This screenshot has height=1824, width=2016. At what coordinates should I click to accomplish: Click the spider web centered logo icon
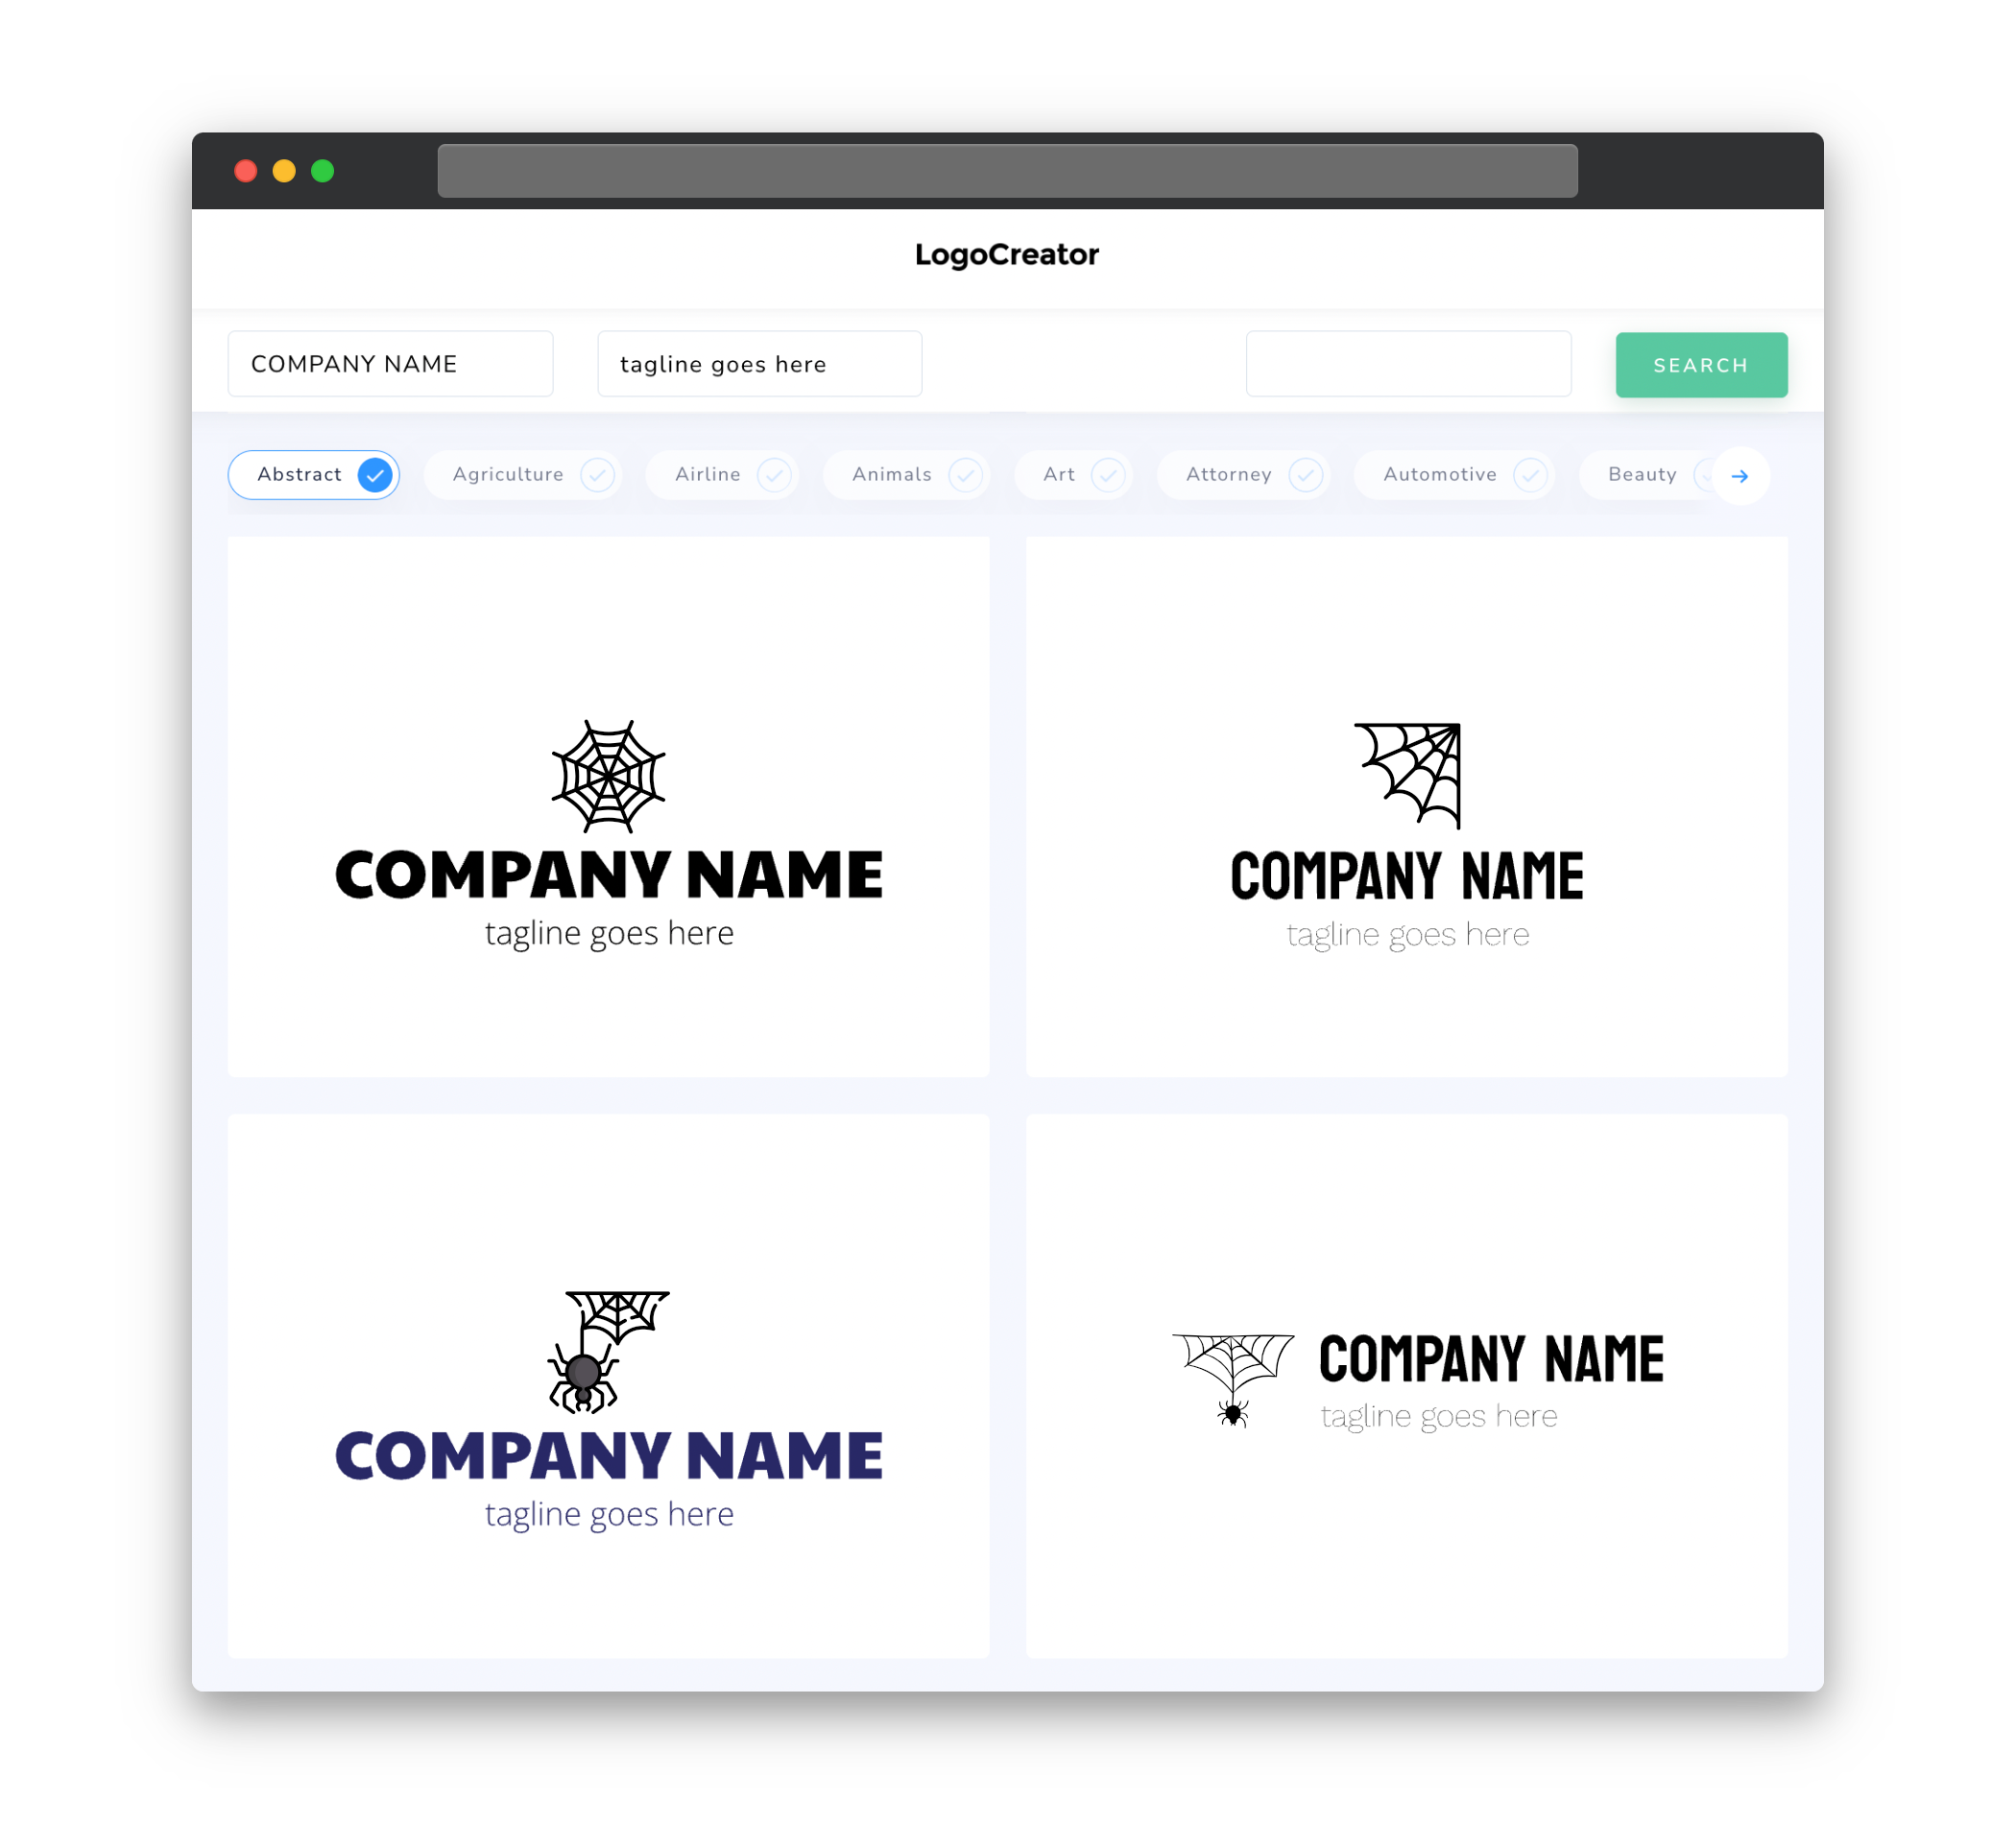coord(610,774)
